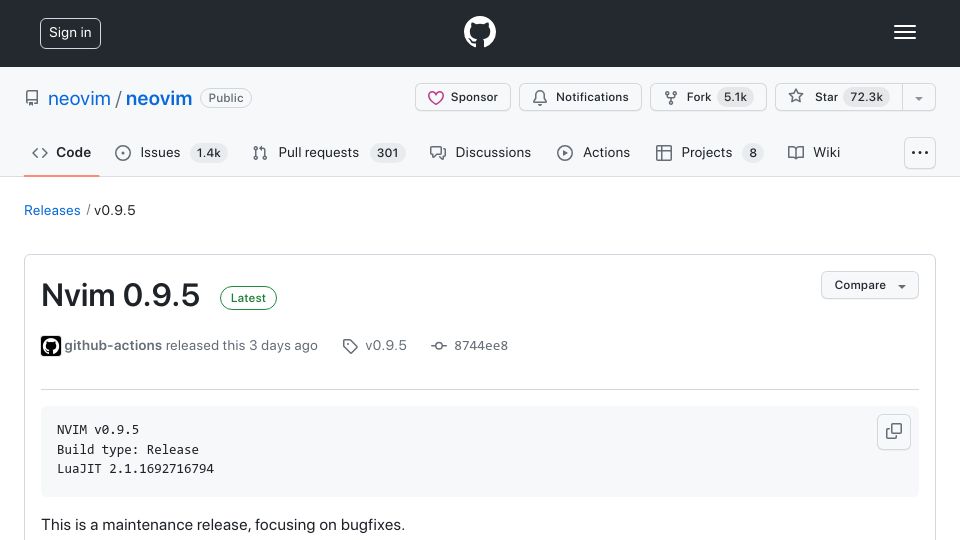Click the Sign in button
This screenshot has height=540, width=960.
[70, 33]
